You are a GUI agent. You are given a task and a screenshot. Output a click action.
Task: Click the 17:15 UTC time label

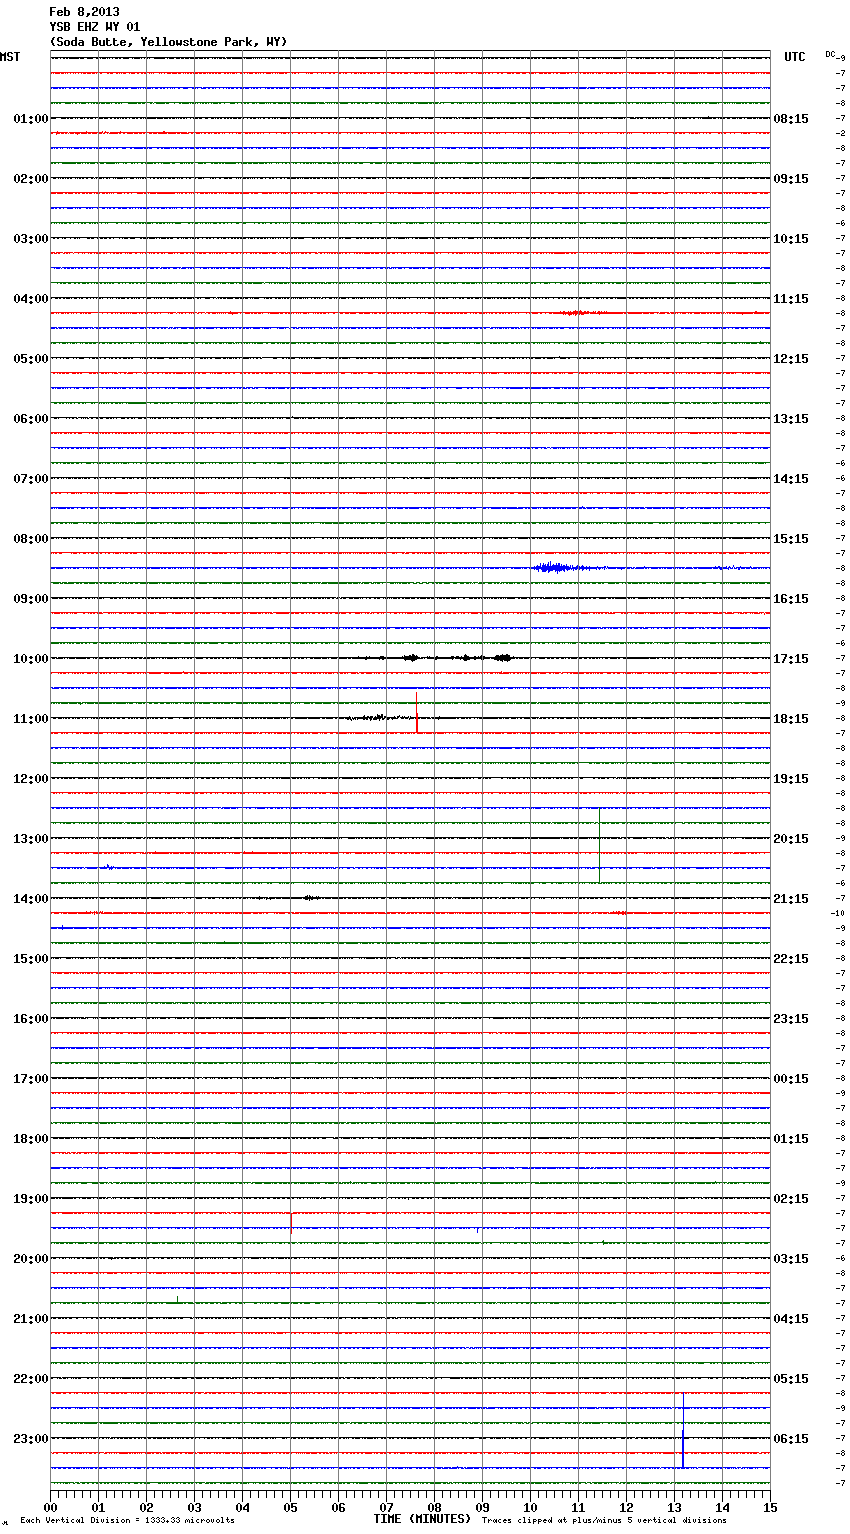(x=791, y=659)
